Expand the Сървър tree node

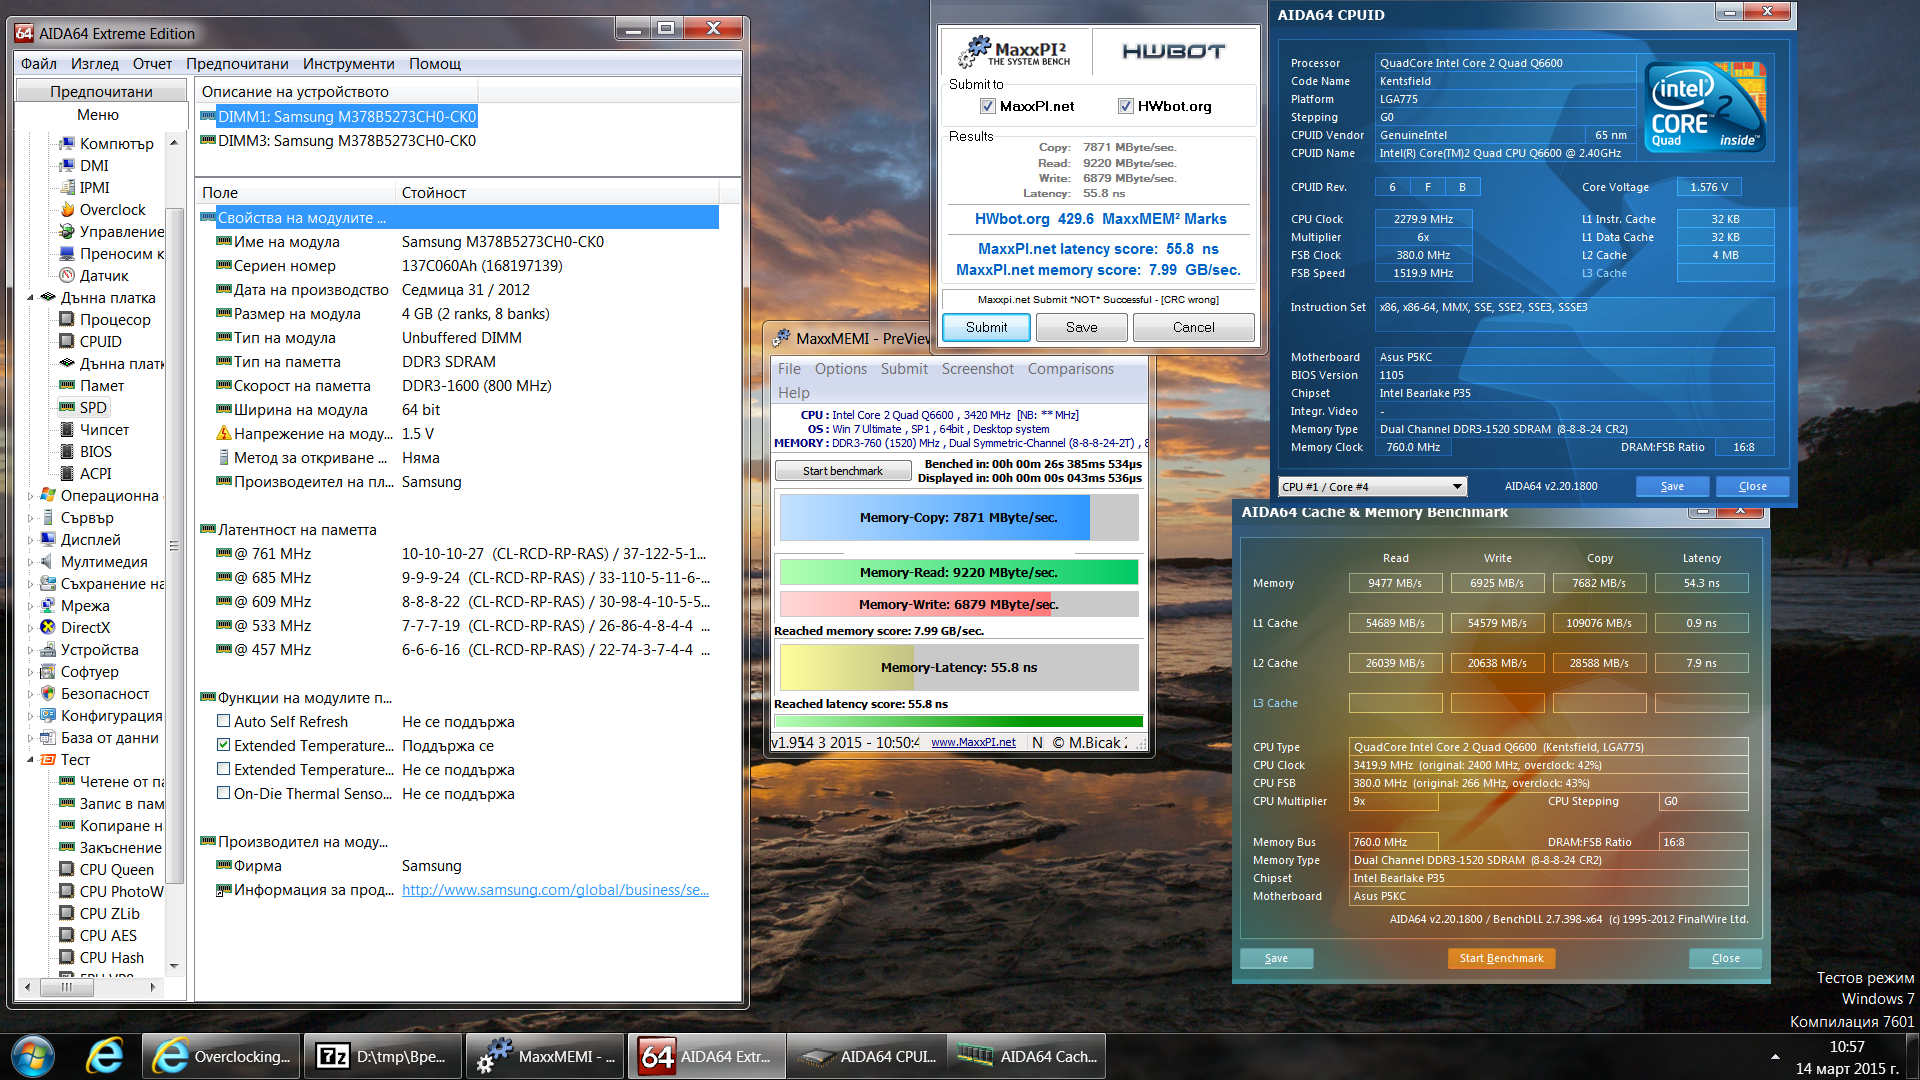pyautogui.click(x=30, y=518)
